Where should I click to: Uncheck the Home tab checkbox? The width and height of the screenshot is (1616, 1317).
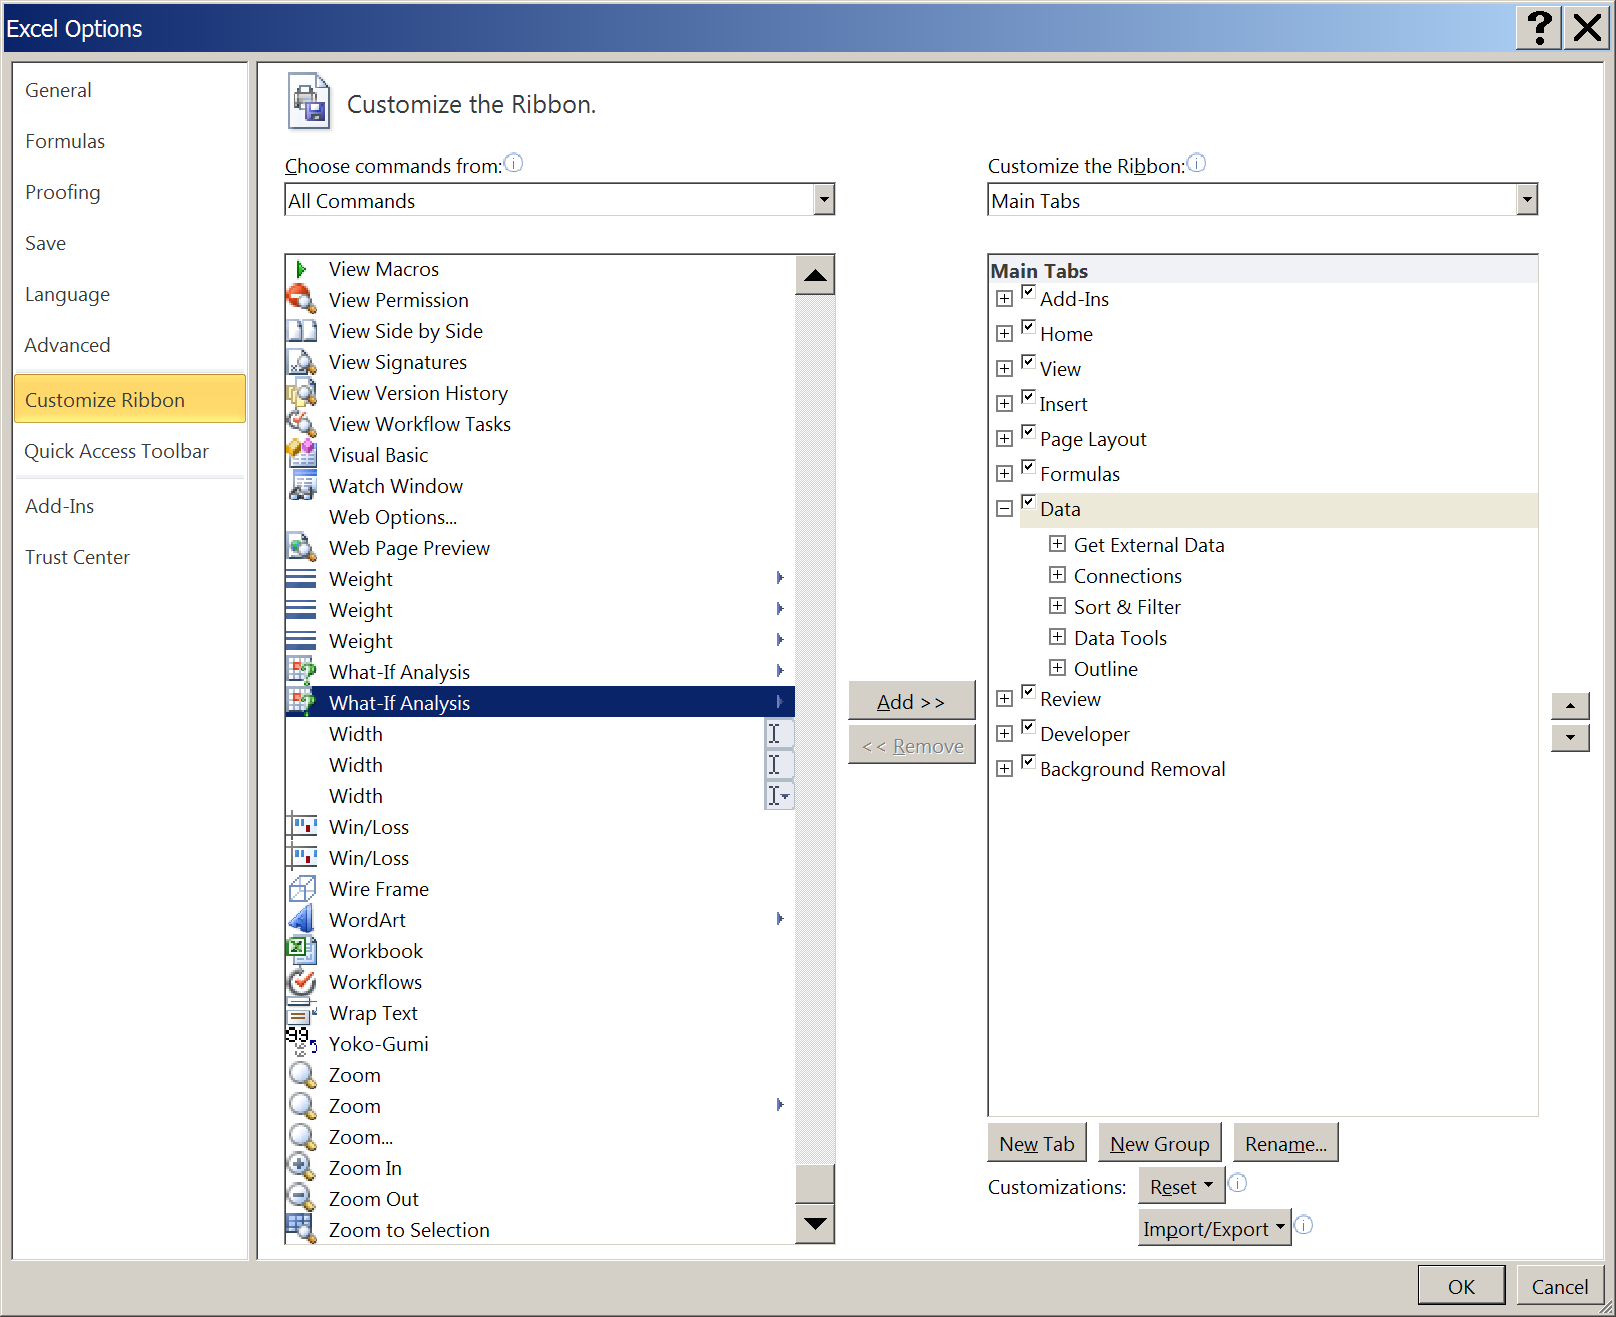coord(1028,327)
